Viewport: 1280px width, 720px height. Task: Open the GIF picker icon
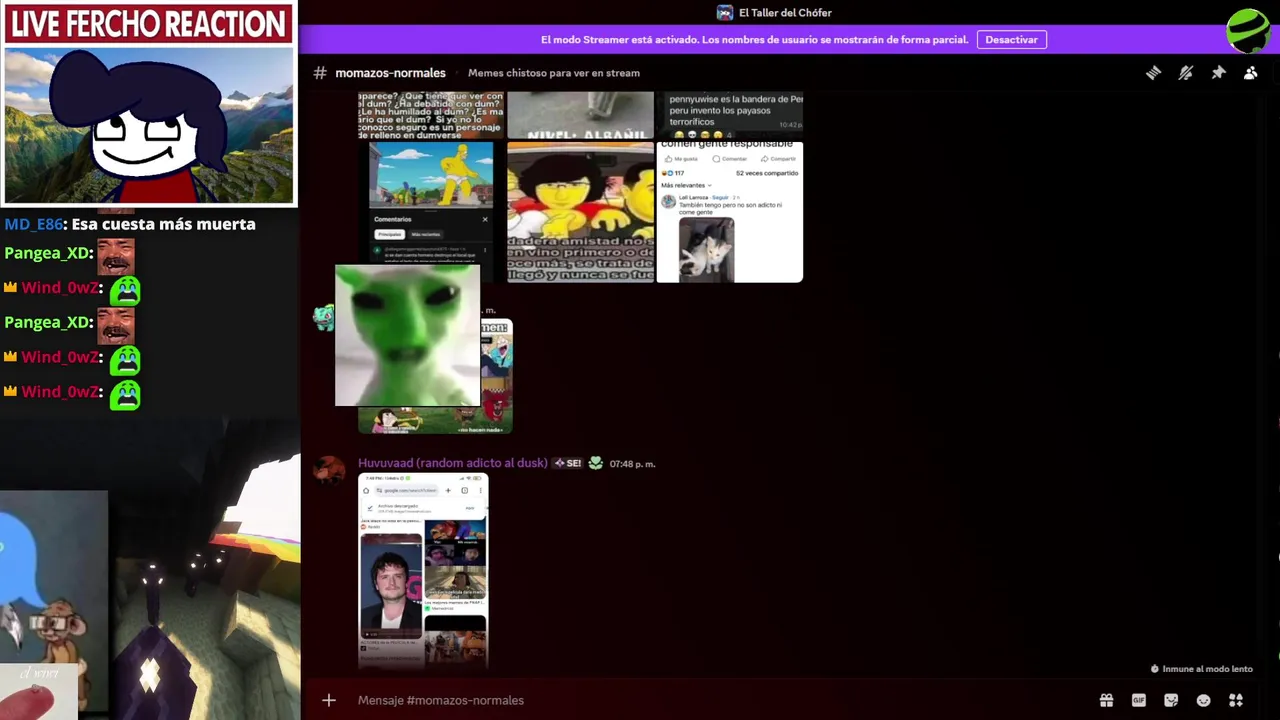click(x=1138, y=700)
